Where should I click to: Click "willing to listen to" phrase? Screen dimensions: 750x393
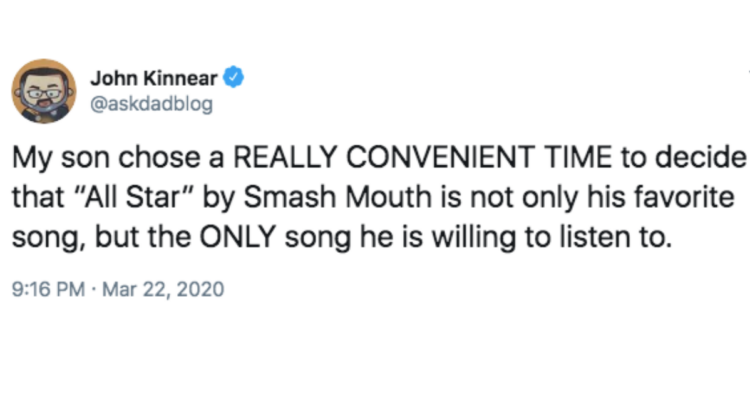tap(552, 237)
